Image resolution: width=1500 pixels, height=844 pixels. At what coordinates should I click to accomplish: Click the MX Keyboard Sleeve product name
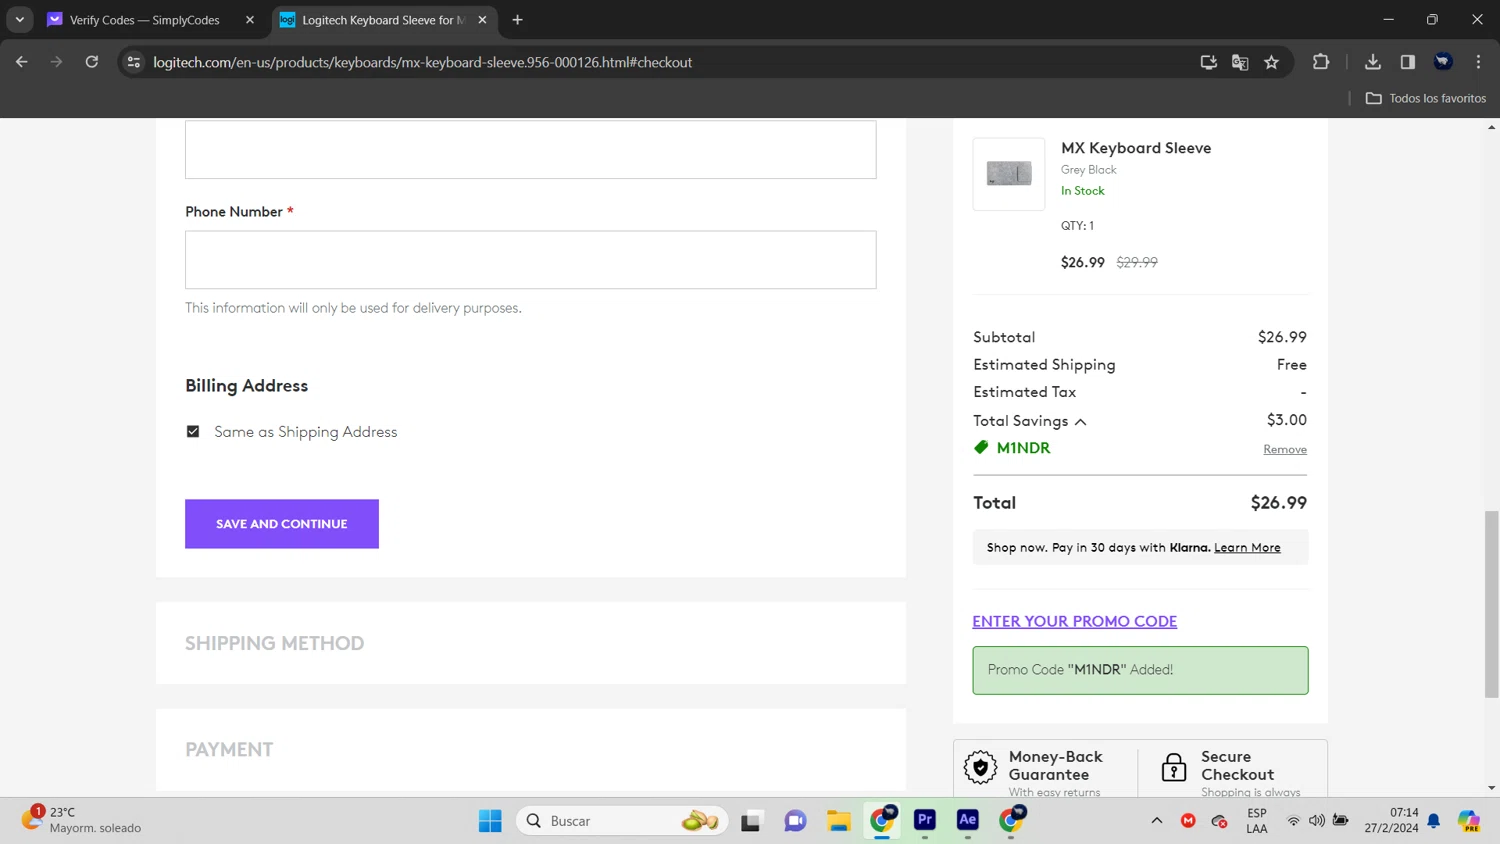(x=1136, y=148)
